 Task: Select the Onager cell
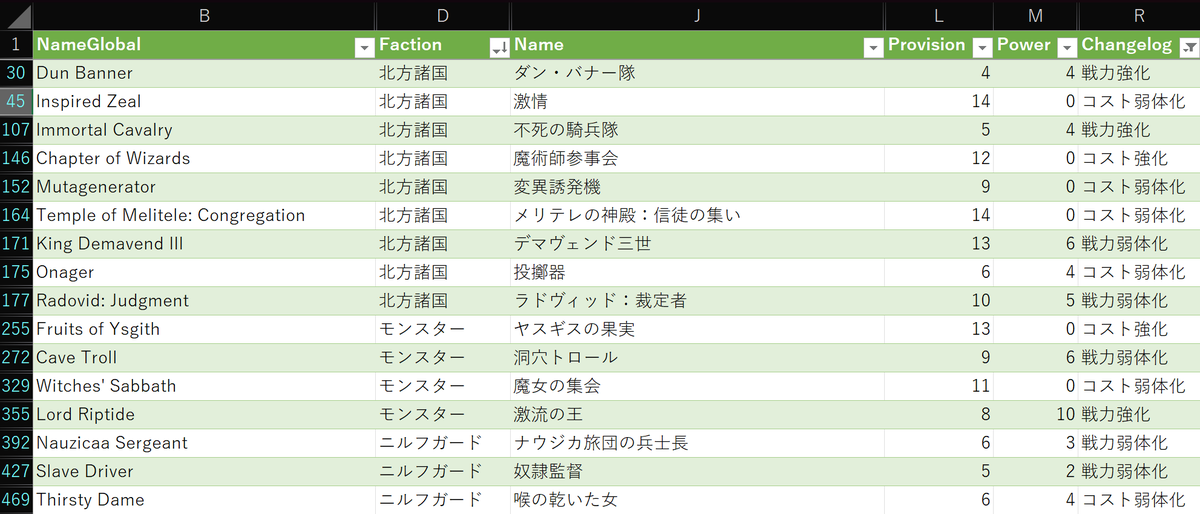click(204, 272)
